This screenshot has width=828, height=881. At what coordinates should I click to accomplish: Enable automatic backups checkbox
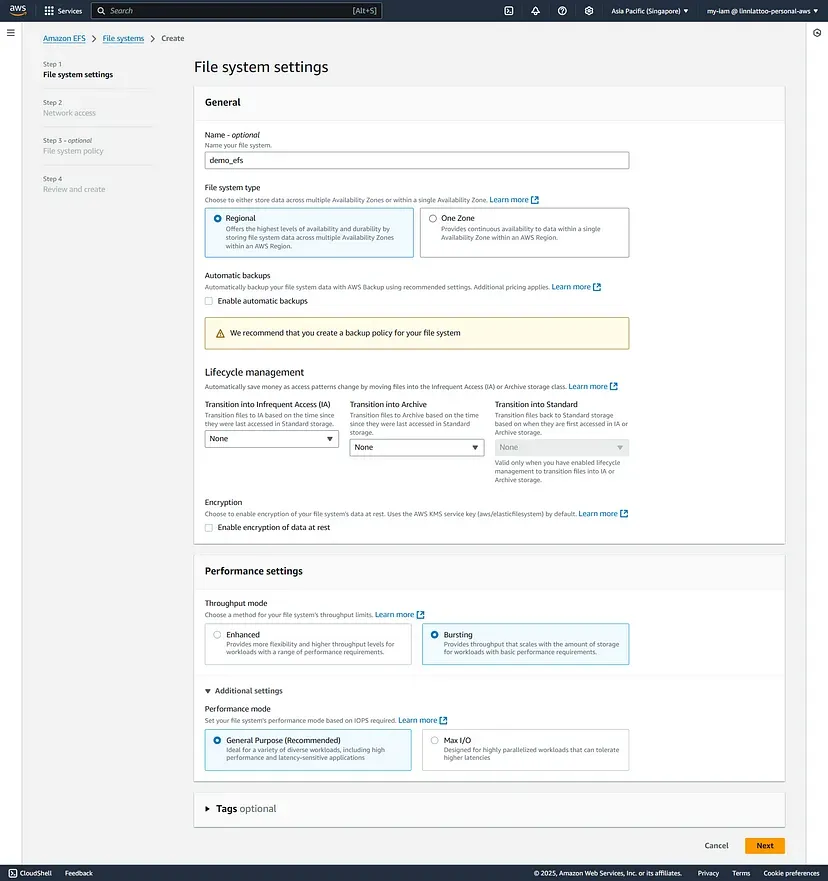209,301
